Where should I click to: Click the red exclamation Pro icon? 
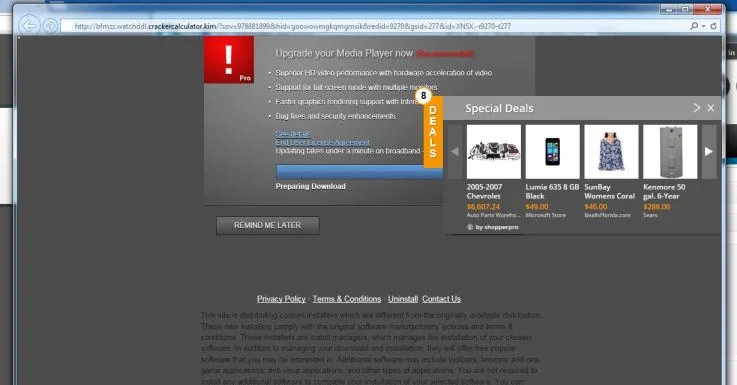tap(229, 60)
